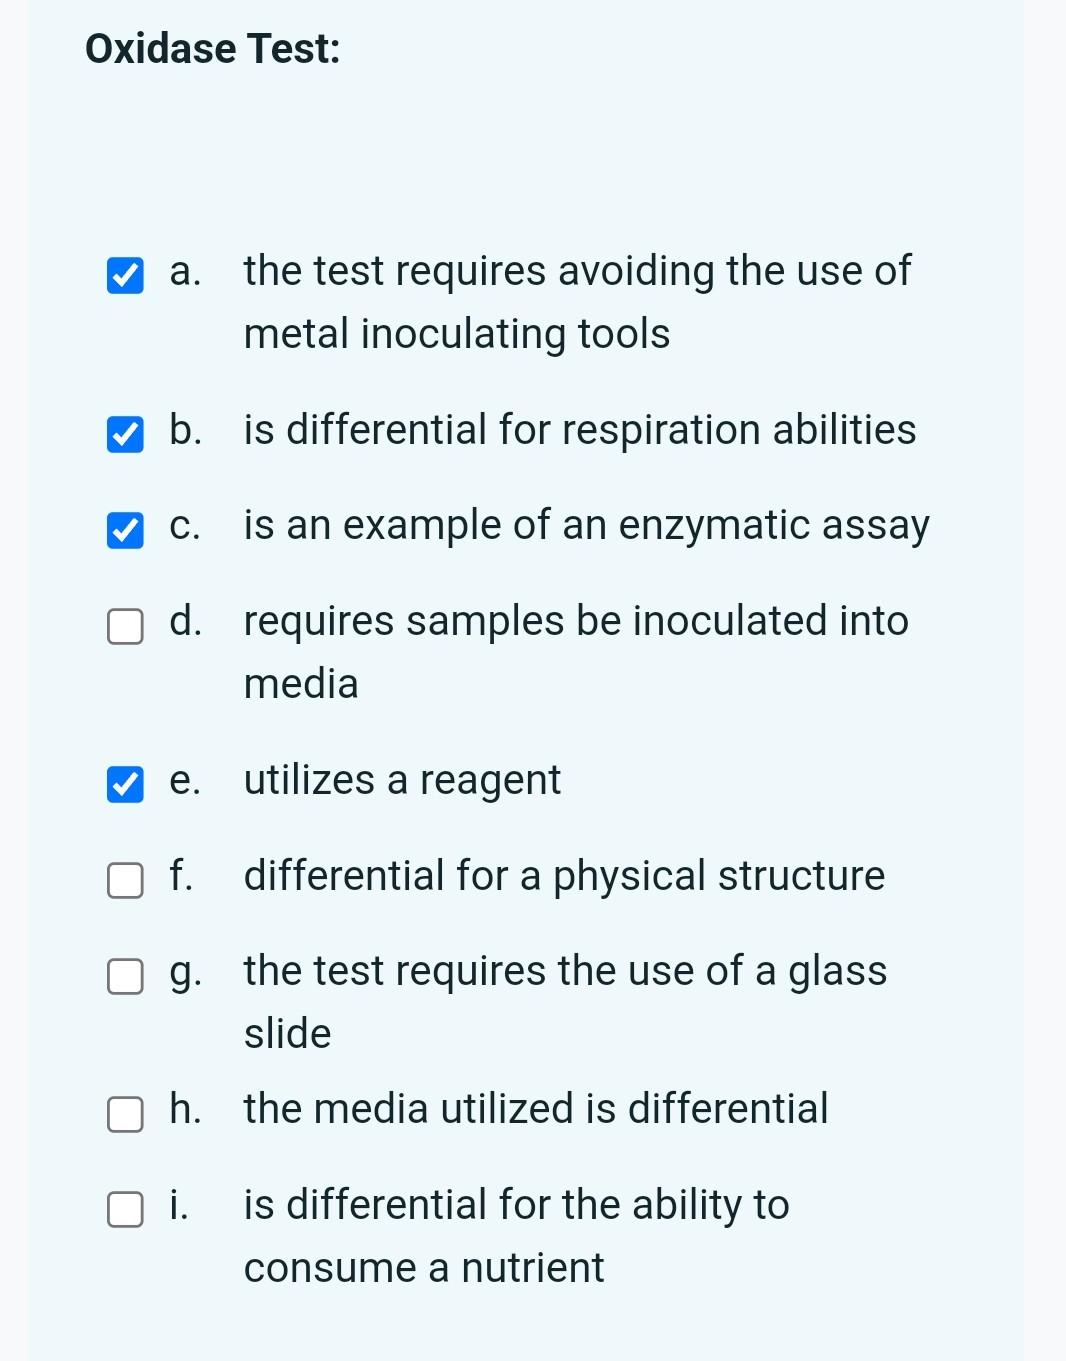This screenshot has width=1066, height=1361.
Task: Check option f physical structure checkbox
Action: 125,881
